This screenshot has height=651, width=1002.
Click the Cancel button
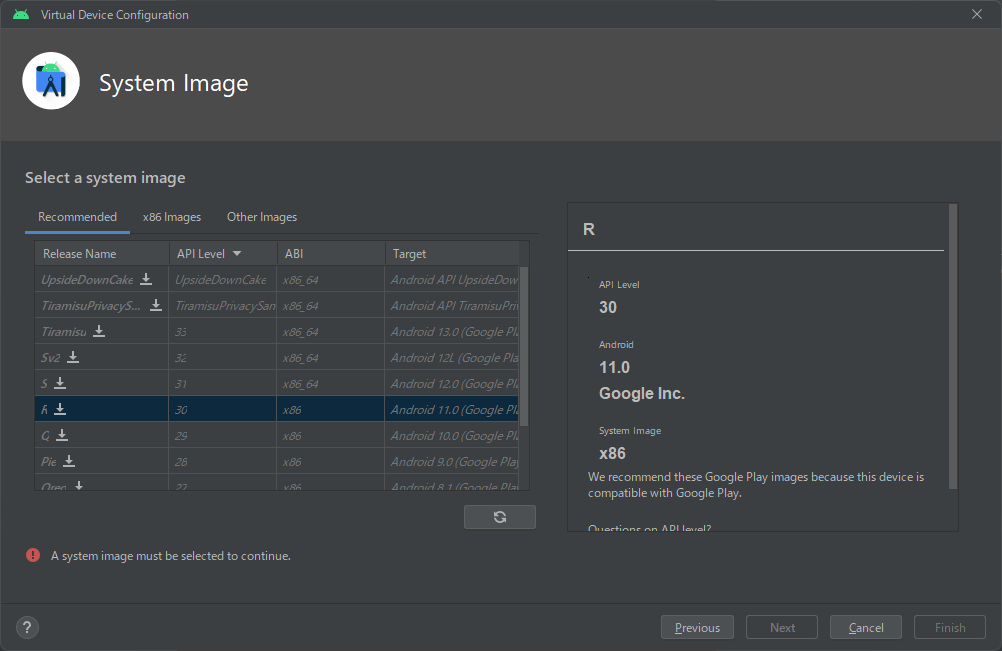point(865,627)
